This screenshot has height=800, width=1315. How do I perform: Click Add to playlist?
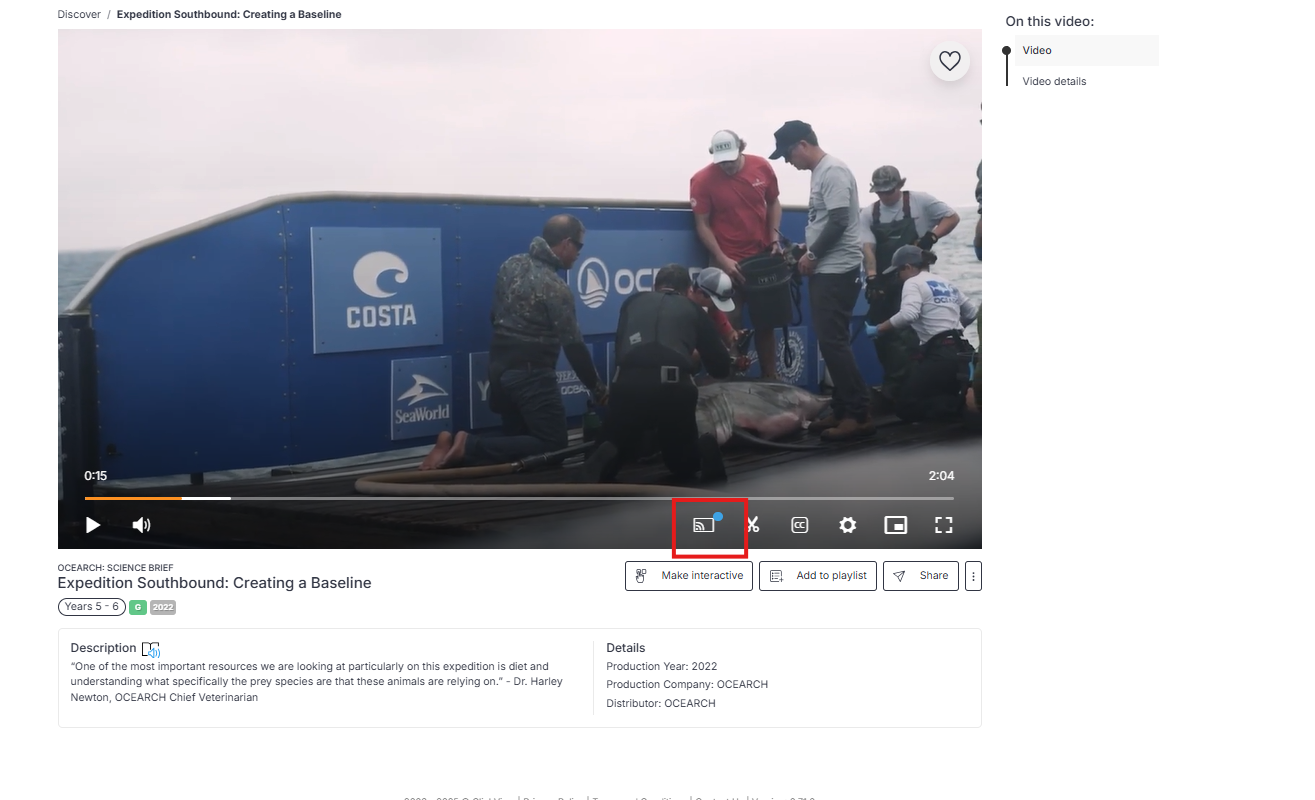click(818, 576)
